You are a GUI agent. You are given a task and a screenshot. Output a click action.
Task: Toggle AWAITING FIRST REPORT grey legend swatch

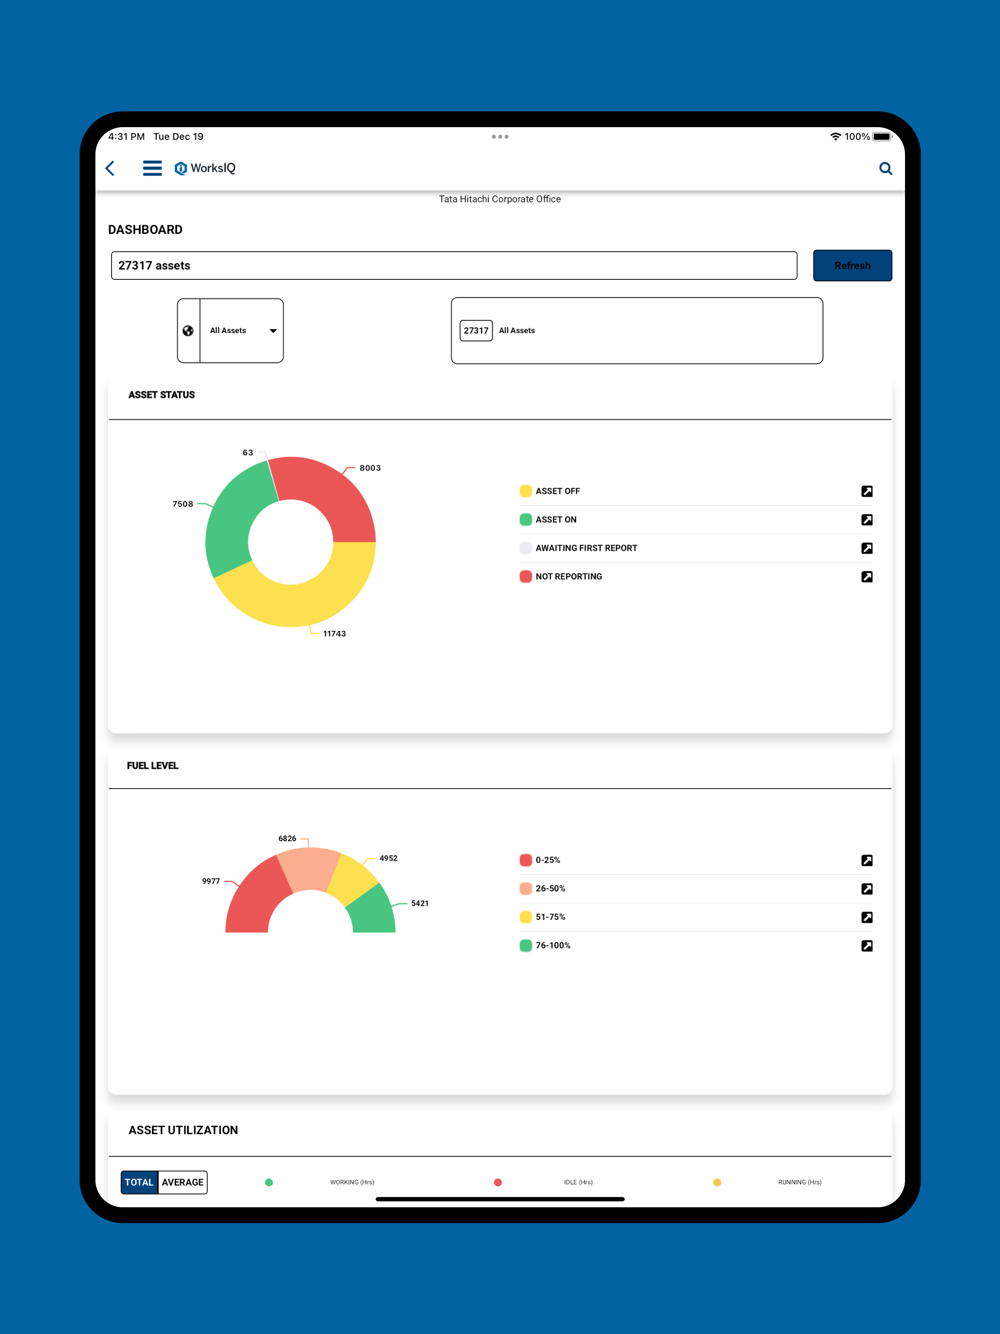click(526, 548)
